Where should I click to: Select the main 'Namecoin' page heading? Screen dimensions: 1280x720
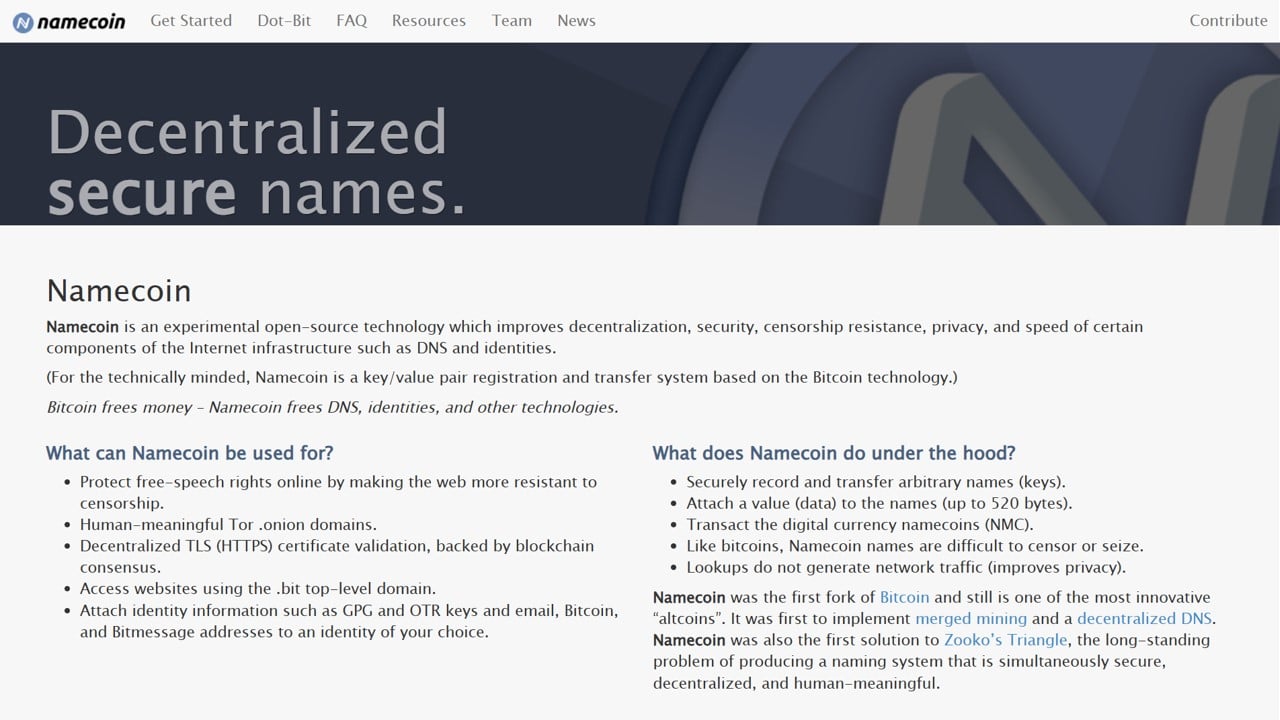[x=119, y=290]
